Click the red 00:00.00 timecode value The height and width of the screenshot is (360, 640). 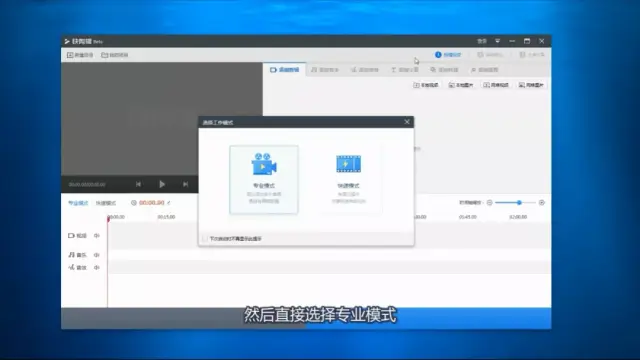151,202
